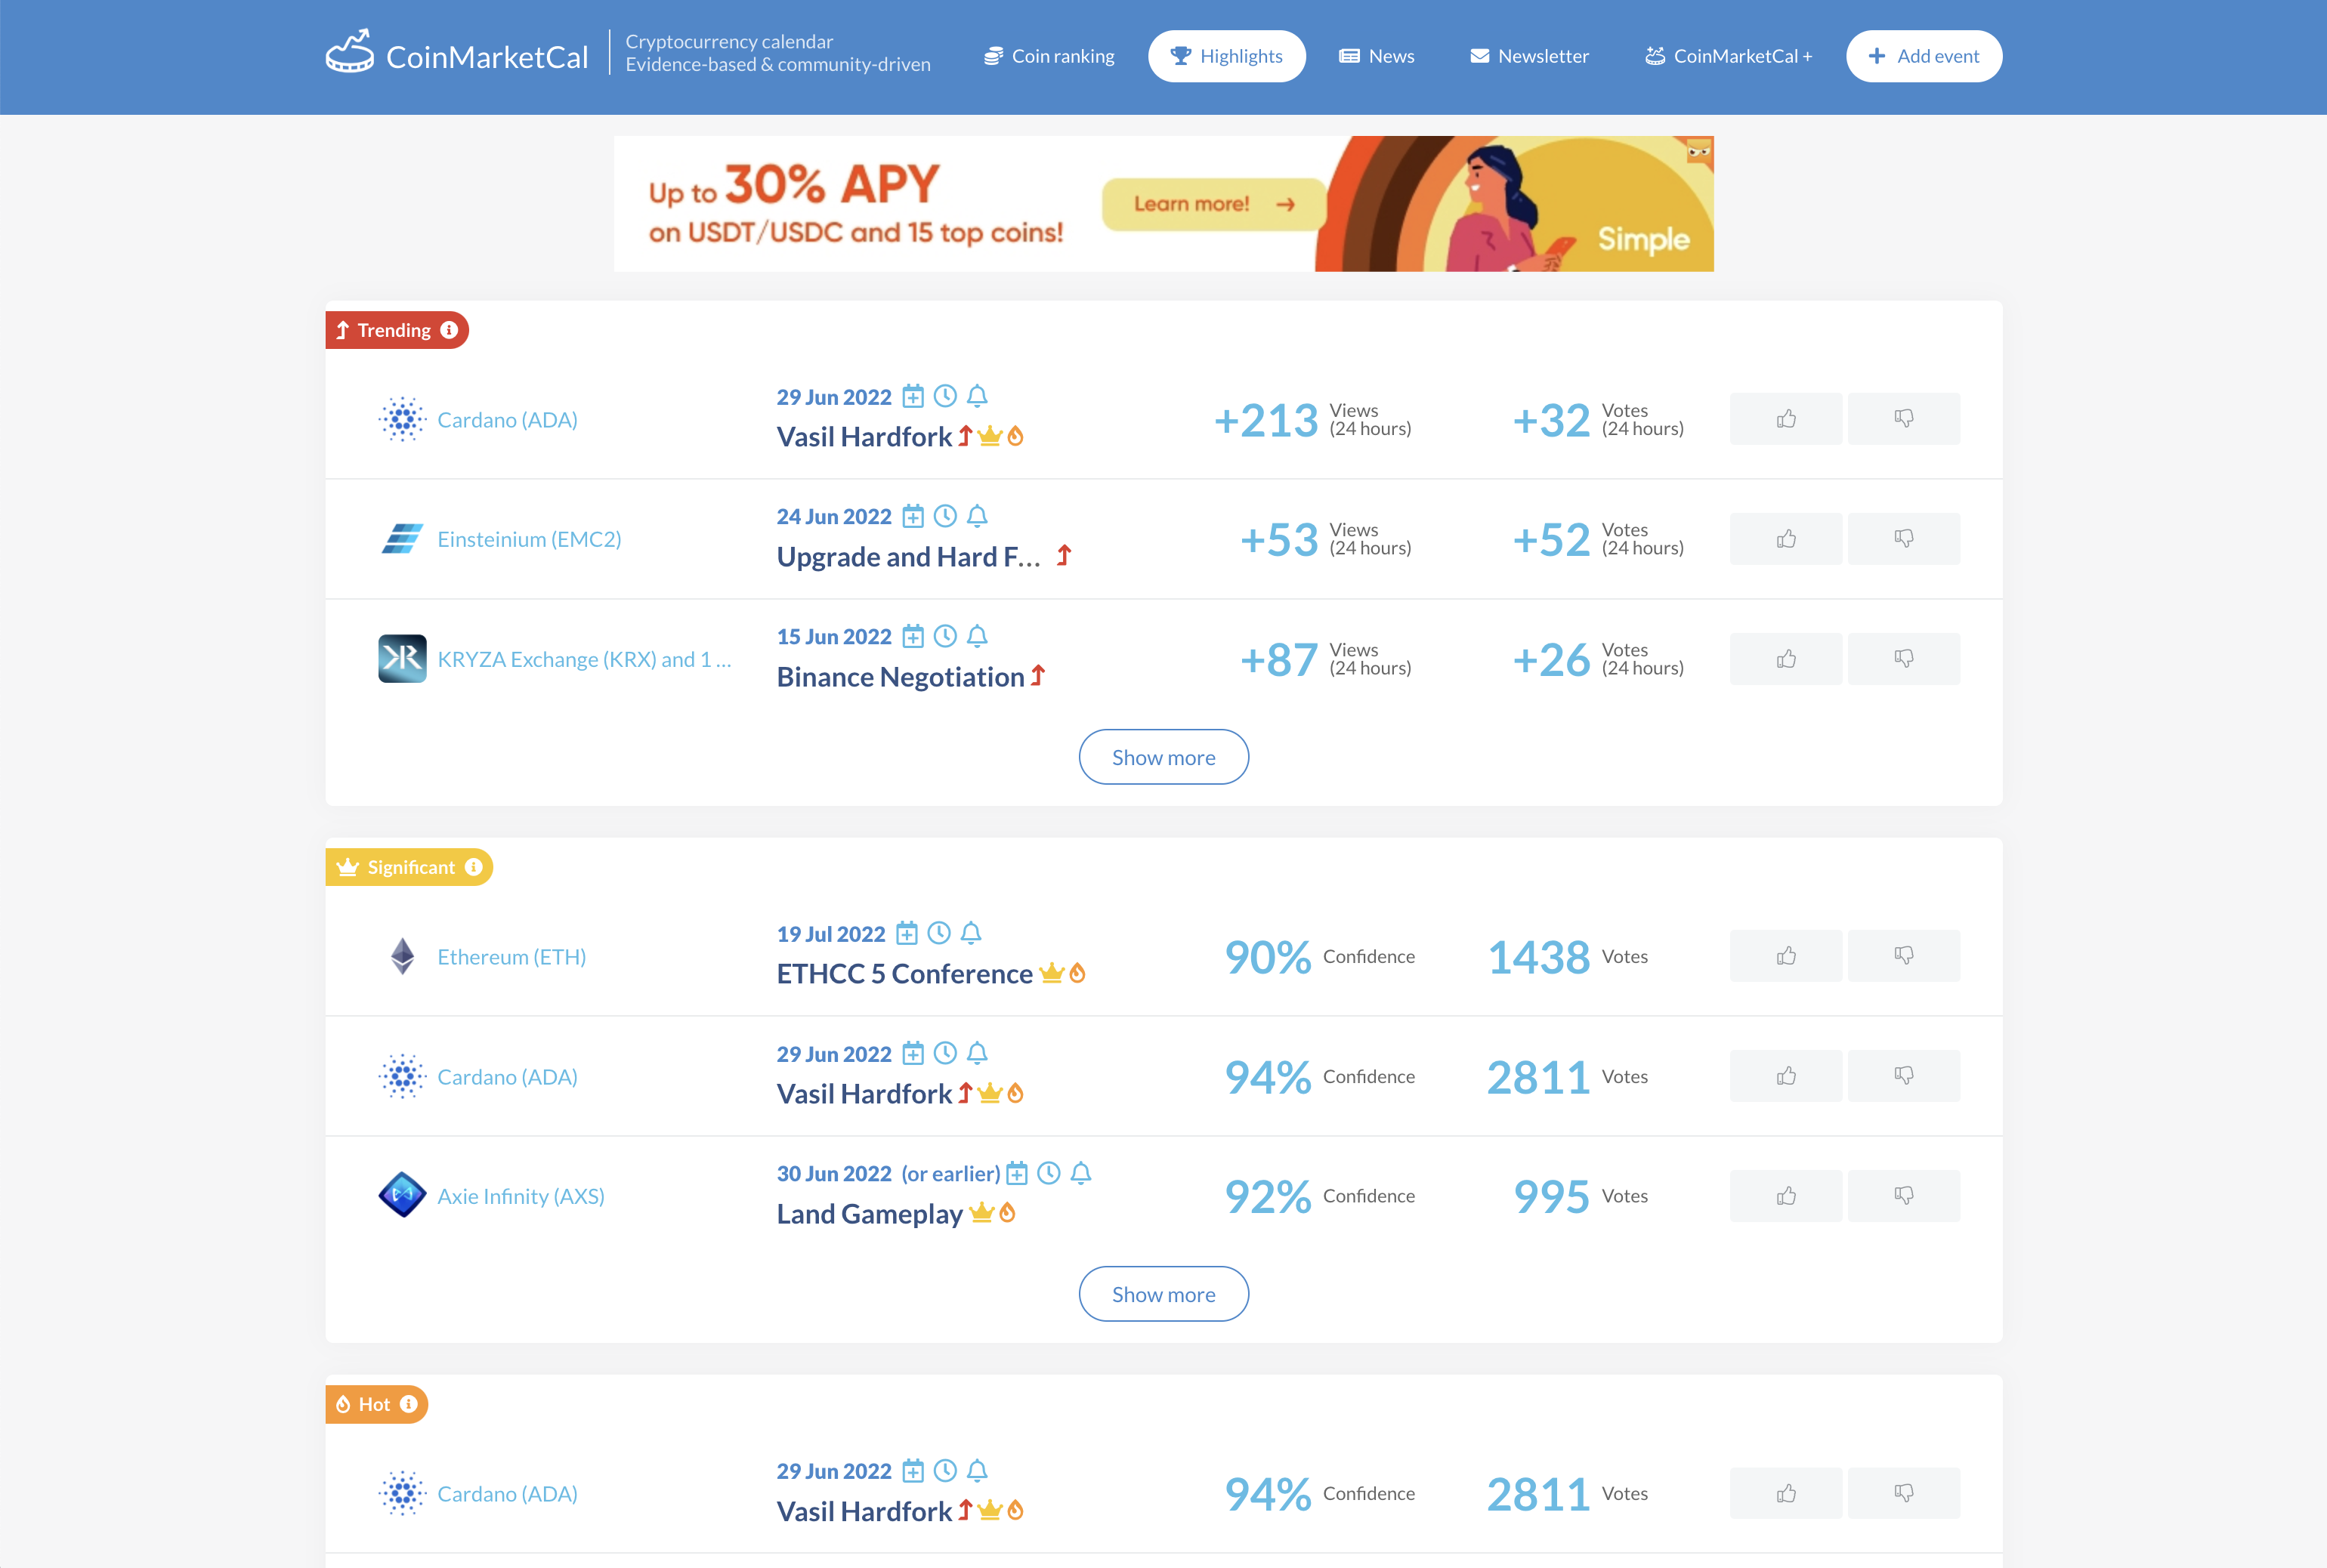Click Einsteinium coin logo
Viewport: 2327px width, 1568px height.
[402, 539]
